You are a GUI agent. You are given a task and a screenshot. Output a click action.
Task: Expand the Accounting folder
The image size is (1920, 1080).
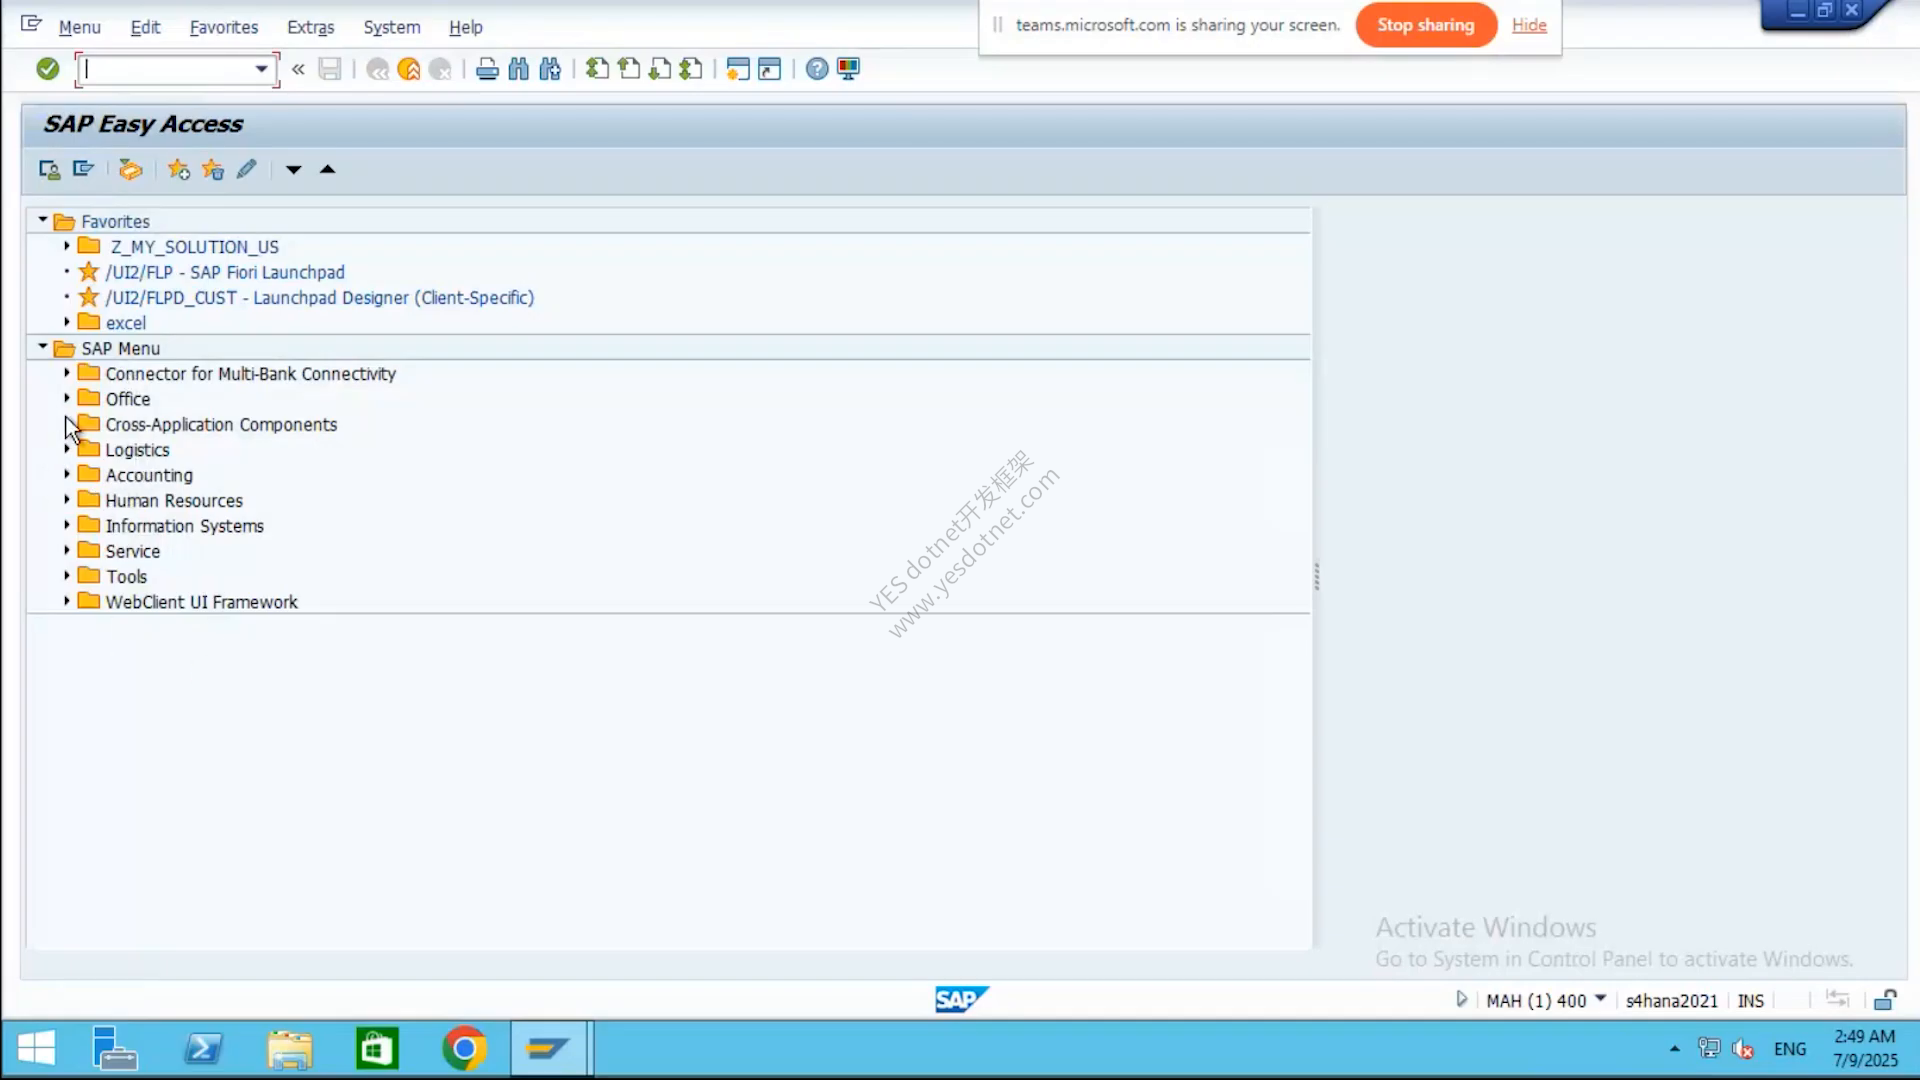[x=67, y=474]
